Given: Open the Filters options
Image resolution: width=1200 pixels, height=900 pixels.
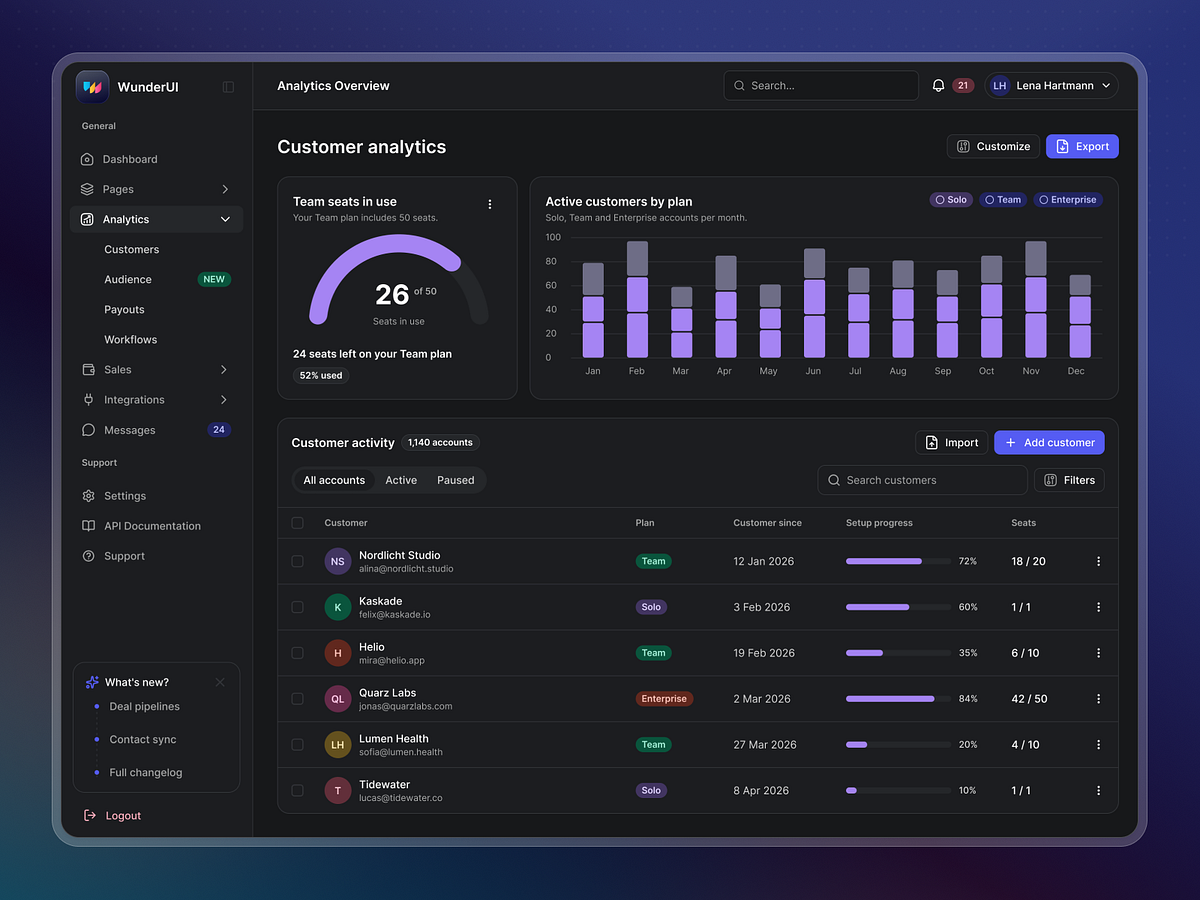Looking at the screenshot, I should (x=1069, y=480).
